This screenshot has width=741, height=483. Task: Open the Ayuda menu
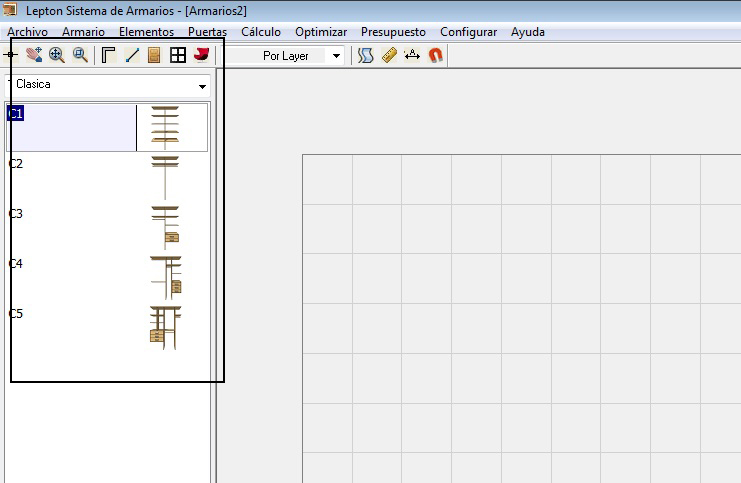[527, 32]
